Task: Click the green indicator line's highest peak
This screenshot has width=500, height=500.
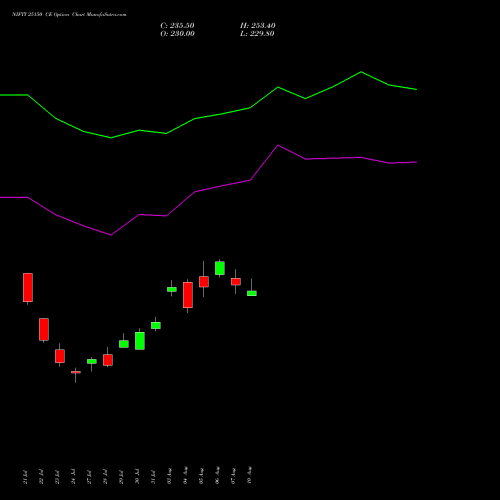Action: click(x=361, y=72)
